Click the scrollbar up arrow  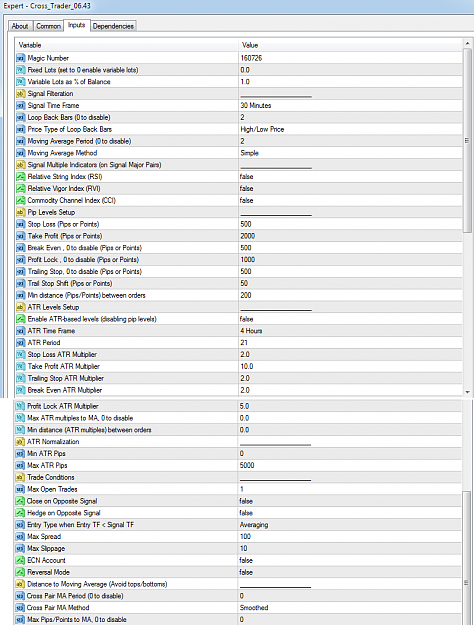click(x=467, y=43)
